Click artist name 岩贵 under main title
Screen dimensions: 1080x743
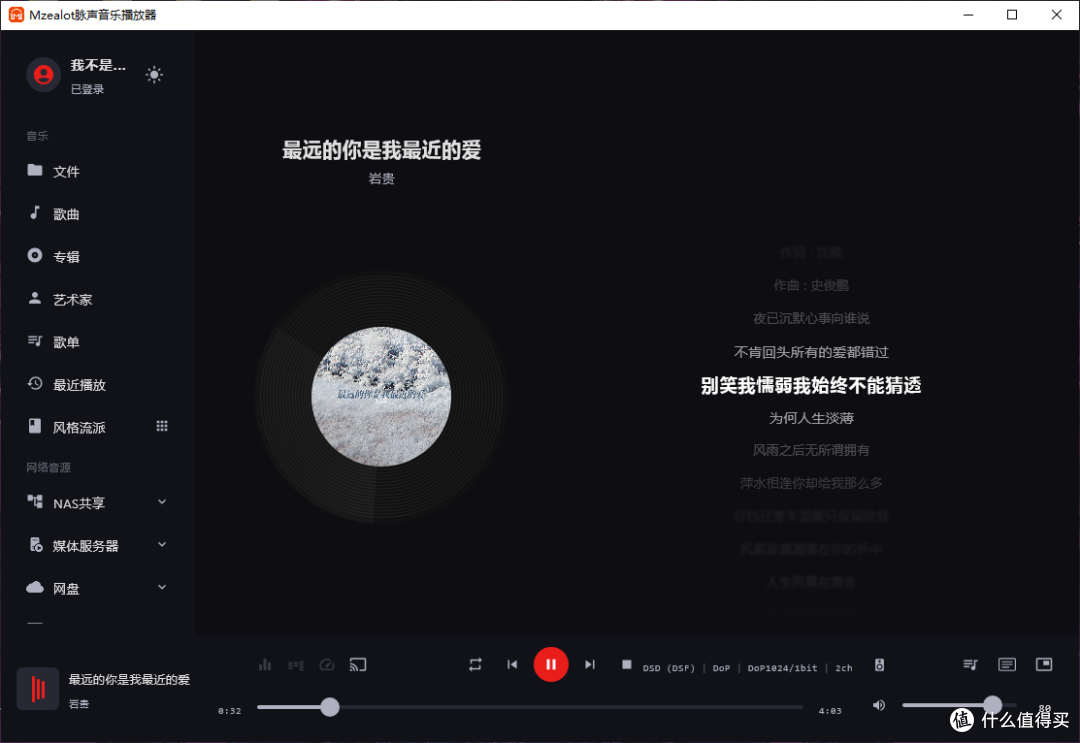click(382, 179)
